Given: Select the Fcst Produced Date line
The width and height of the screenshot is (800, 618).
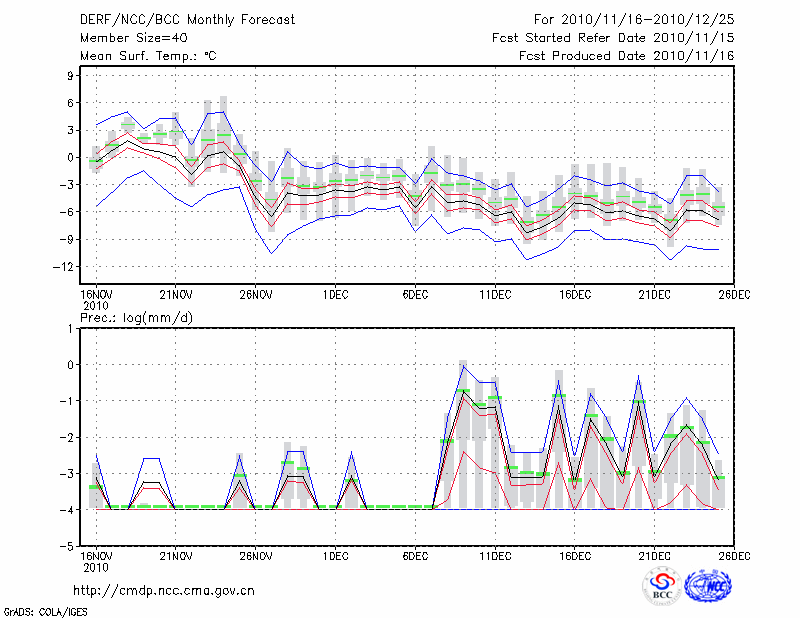Looking at the screenshot, I should point(627,56).
